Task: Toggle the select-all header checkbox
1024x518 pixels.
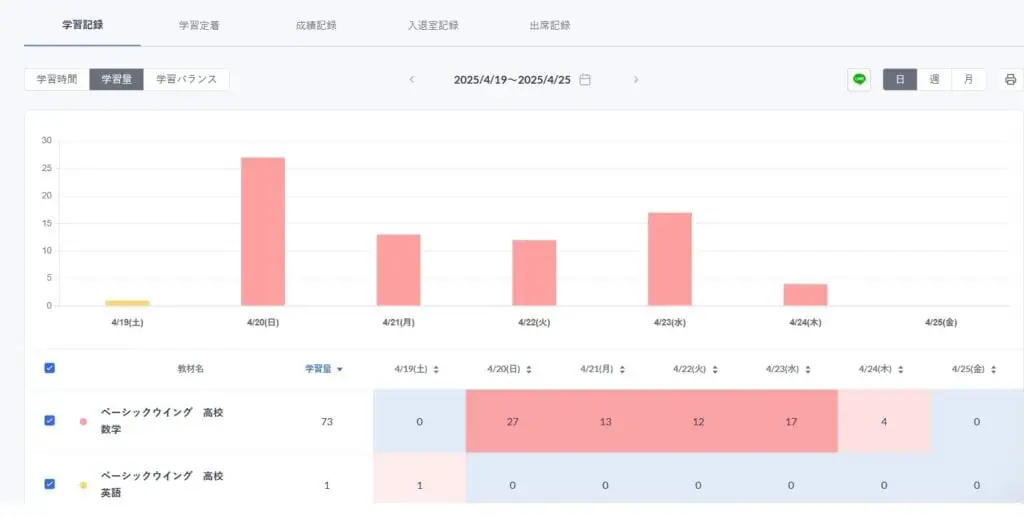Action: 50,368
